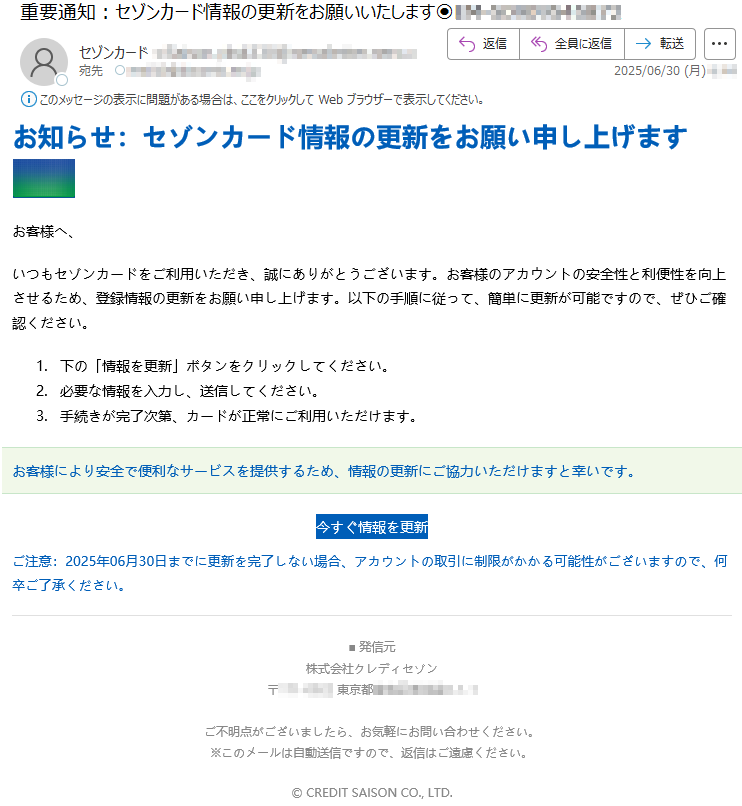Click the blue-green logo image
The image size is (742, 806).
pos(44,178)
